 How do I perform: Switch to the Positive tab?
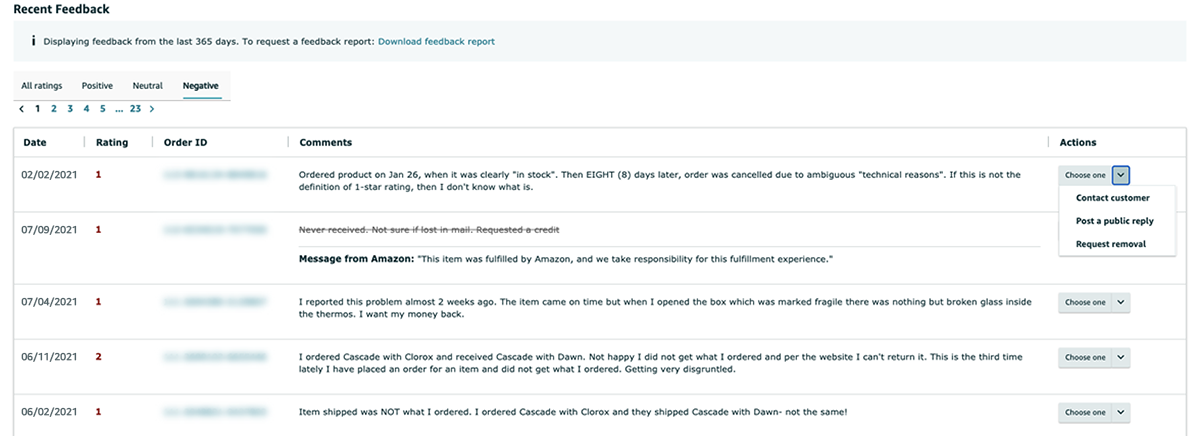coord(97,86)
